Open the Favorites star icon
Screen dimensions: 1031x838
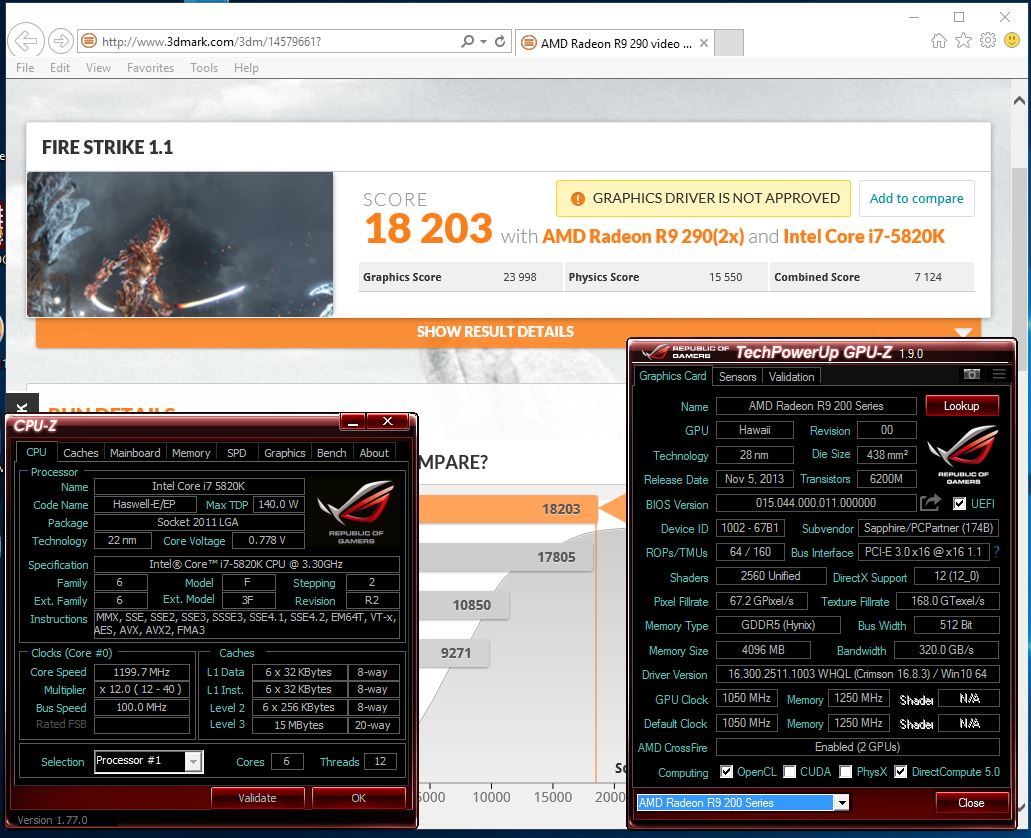[963, 41]
